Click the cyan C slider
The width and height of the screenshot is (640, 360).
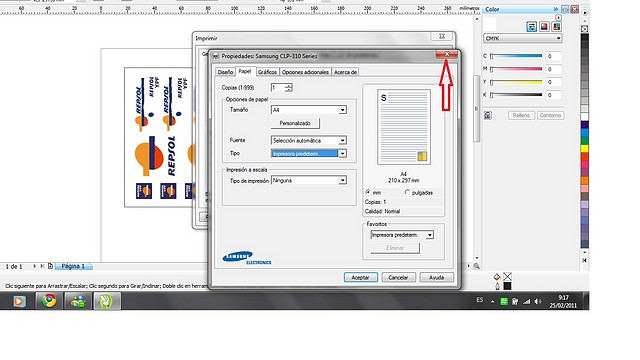pyautogui.click(x=516, y=56)
